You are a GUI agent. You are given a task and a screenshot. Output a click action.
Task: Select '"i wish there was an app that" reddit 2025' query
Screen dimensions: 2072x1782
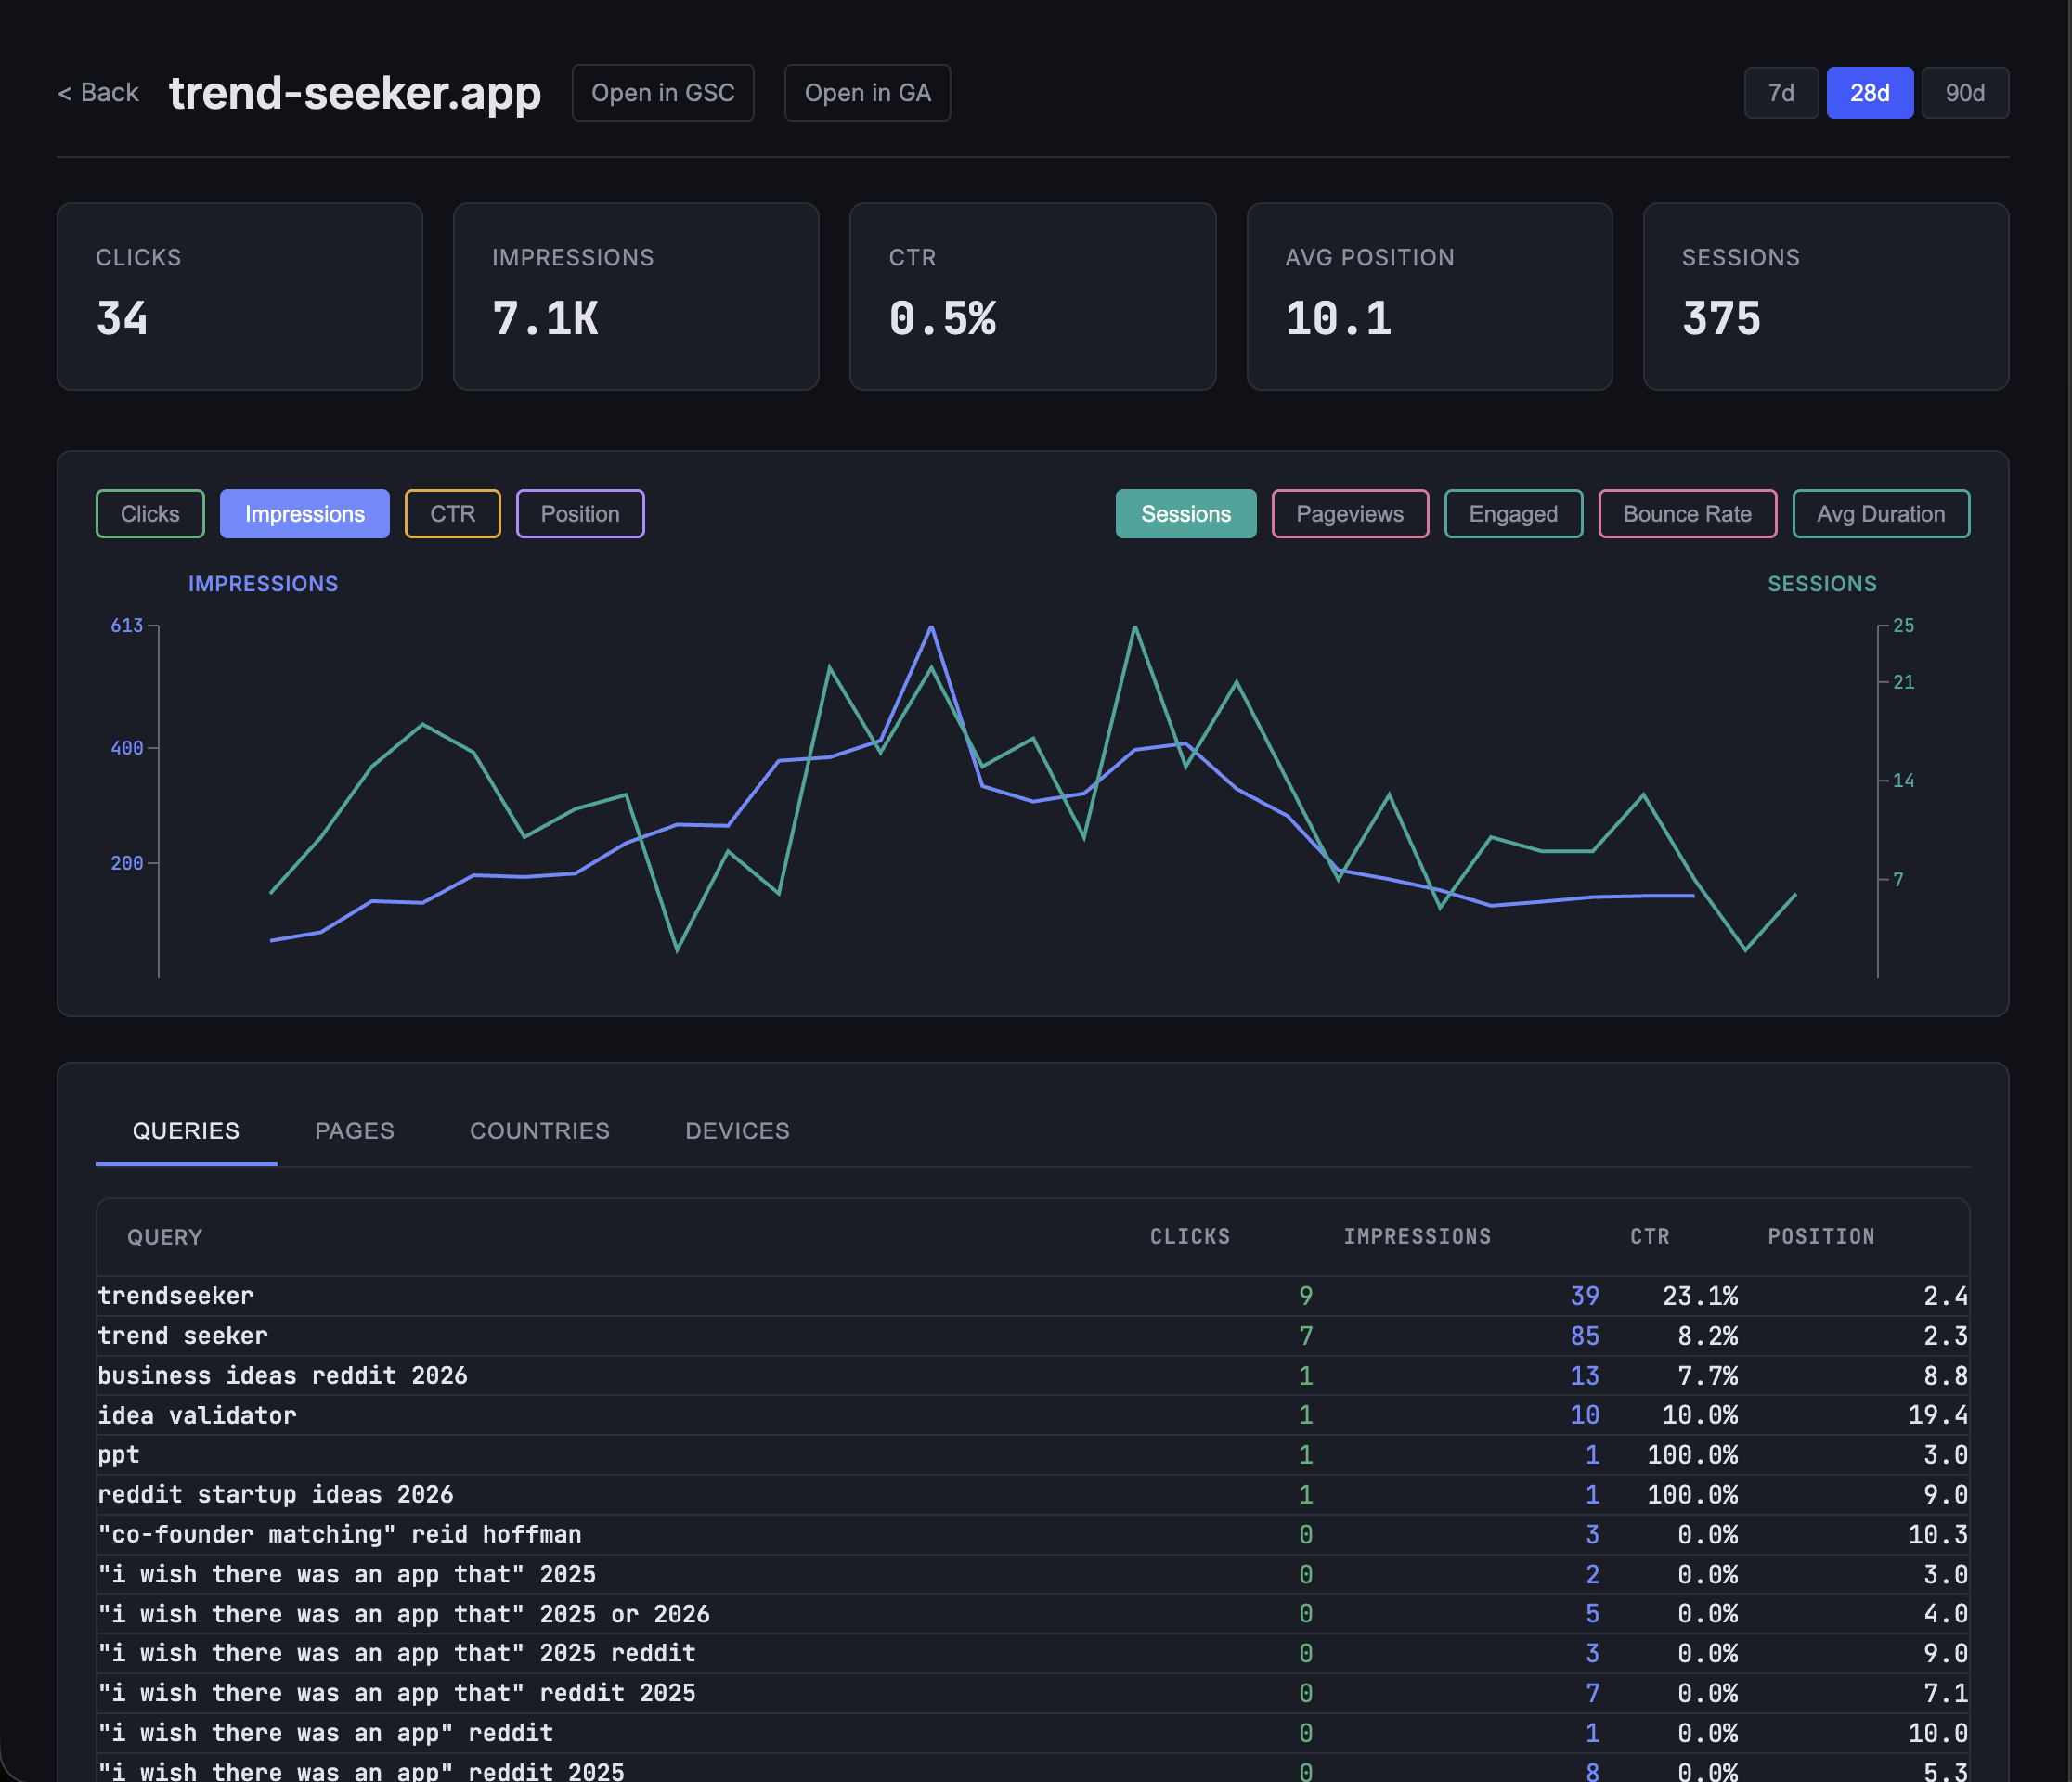tap(1032, 1693)
